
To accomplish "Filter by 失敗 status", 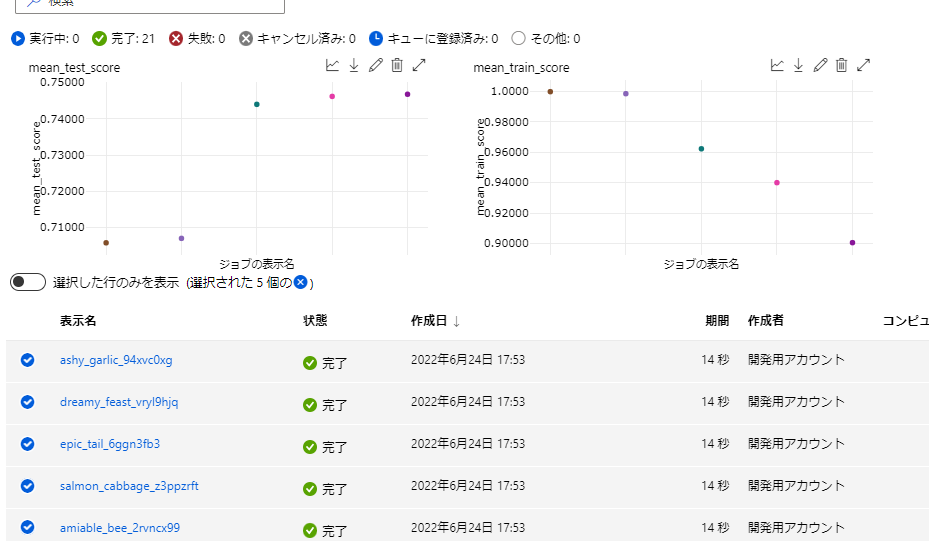I will [x=197, y=39].
